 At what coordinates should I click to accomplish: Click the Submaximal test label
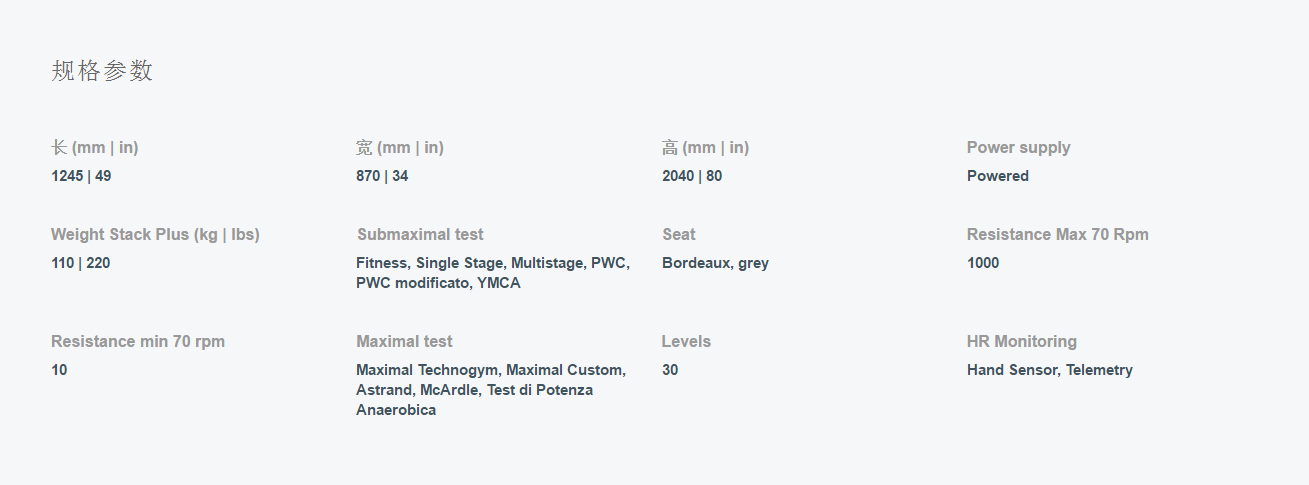pos(420,235)
